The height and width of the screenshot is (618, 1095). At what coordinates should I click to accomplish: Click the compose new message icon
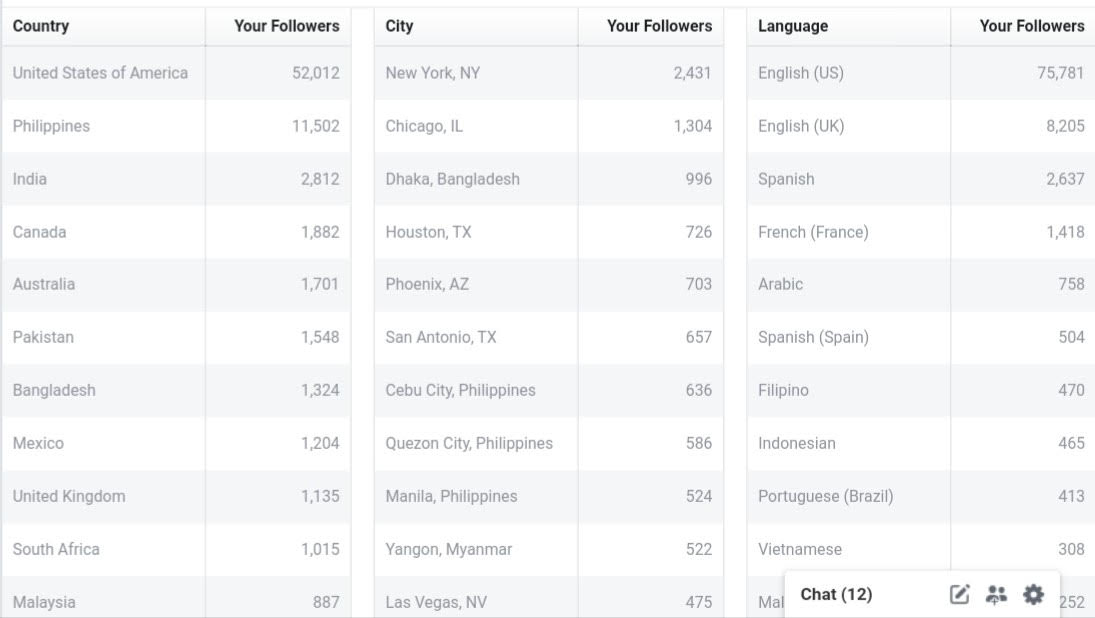[x=959, y=595]
